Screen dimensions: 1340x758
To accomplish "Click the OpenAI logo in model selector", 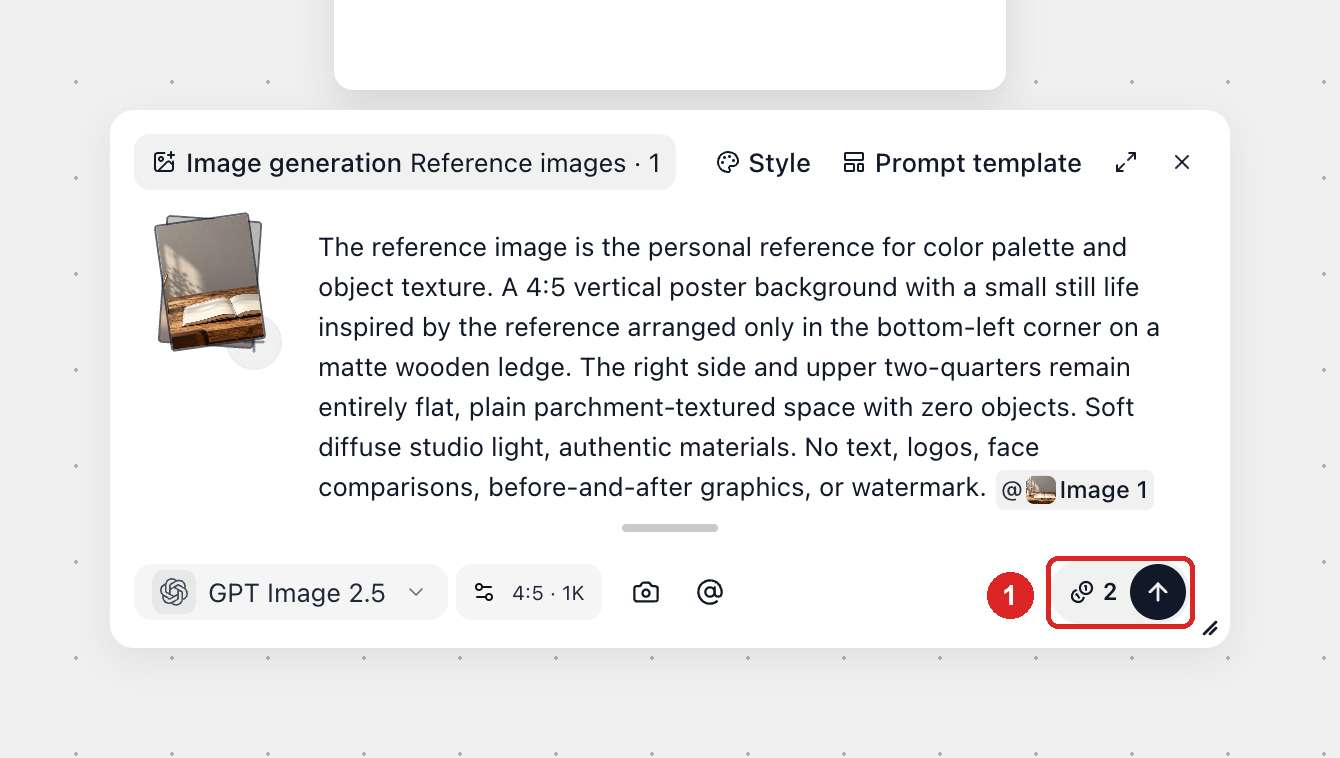I will click(174, 592).
